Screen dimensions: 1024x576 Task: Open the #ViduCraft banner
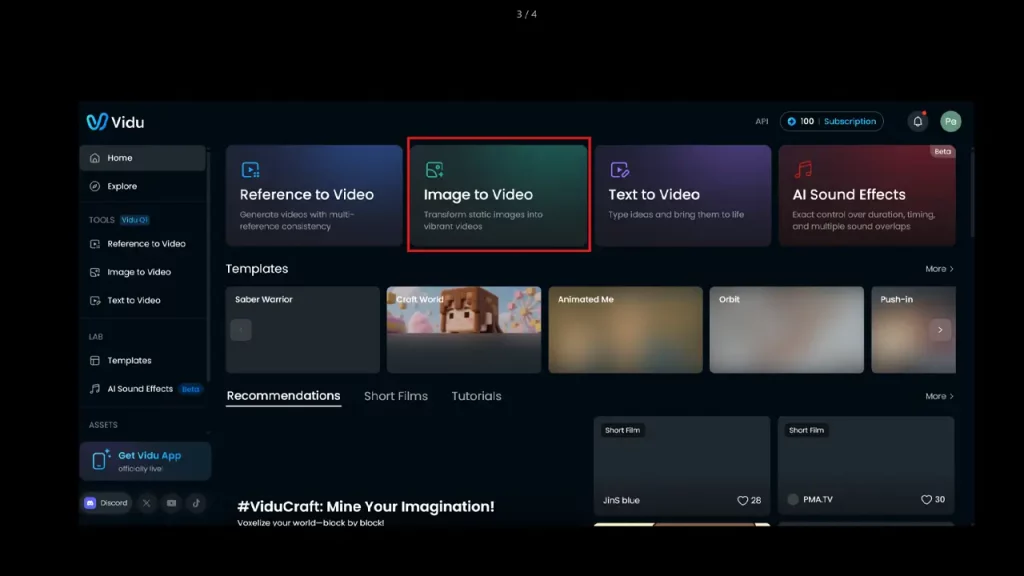pos(405,470)
